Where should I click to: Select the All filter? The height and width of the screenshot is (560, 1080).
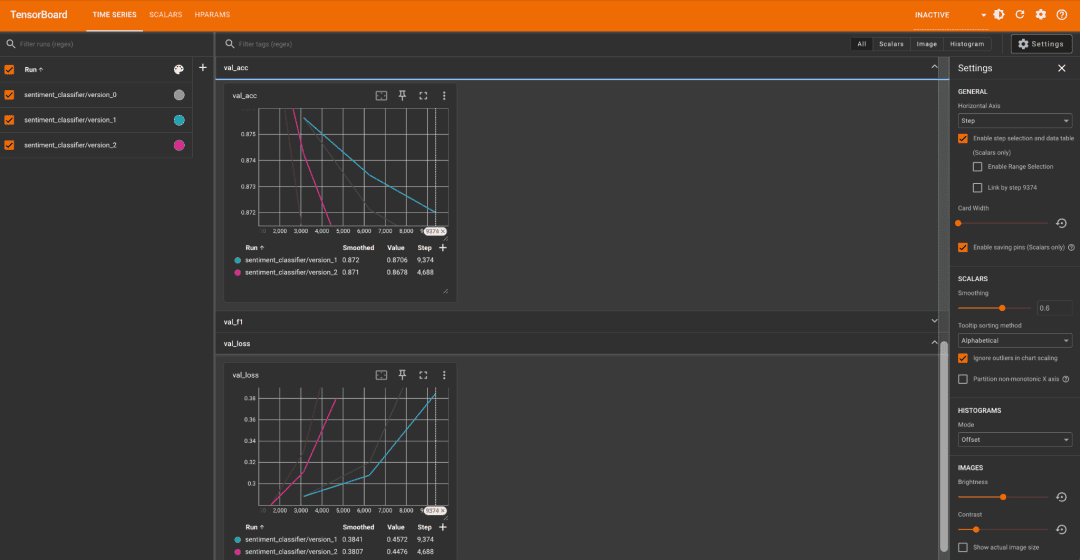coord(862,44)
